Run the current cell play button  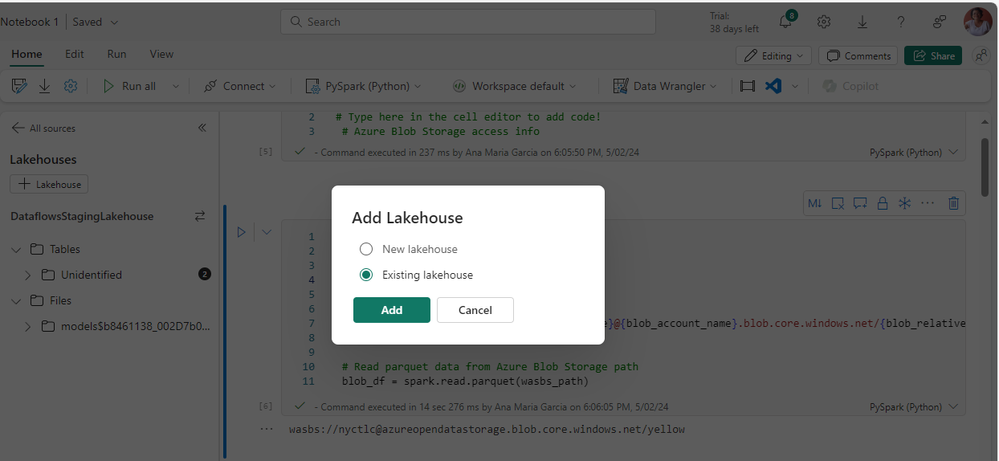[x=241, y=232]
